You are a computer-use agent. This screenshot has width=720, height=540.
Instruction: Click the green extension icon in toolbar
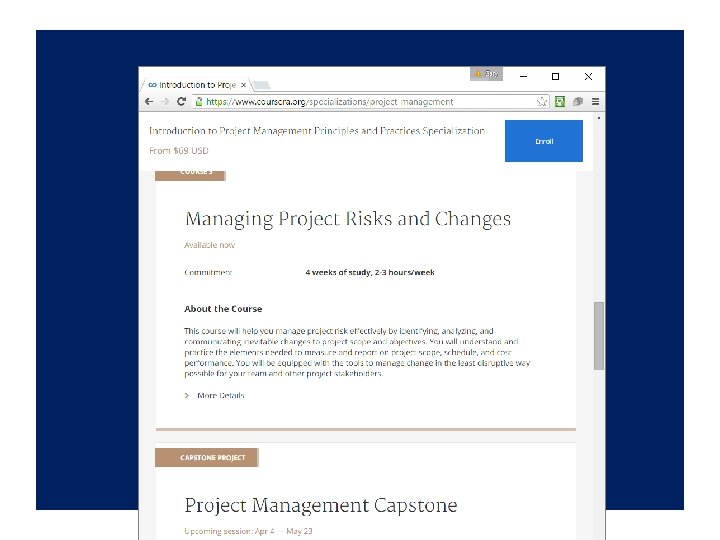point(560,101)
